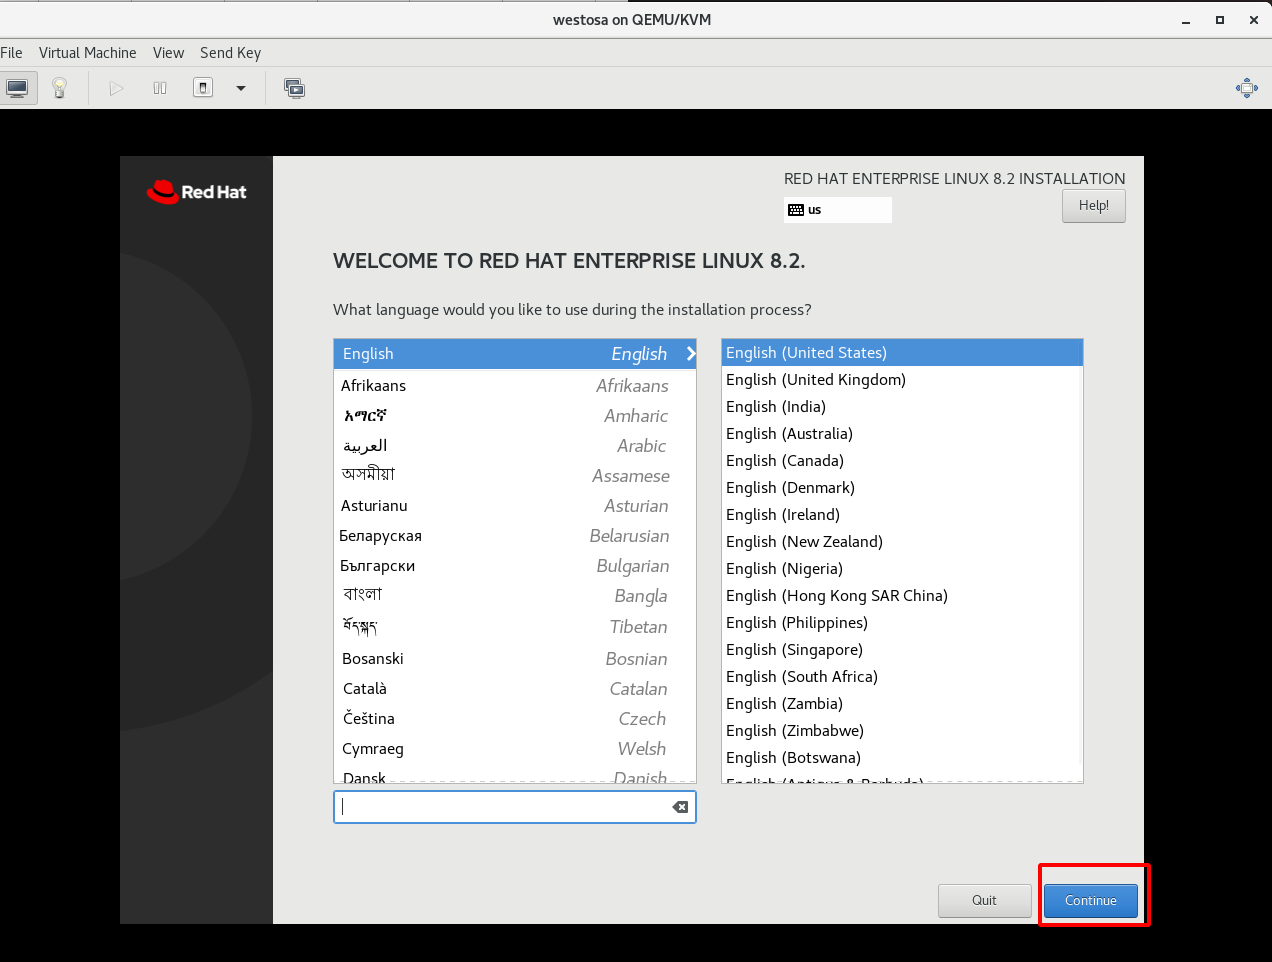Select Cymraeg (Welsh) language

click(515, 749)
